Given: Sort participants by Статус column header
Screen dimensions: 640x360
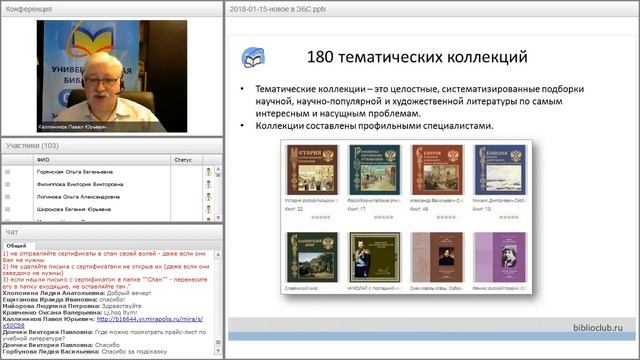Looking at the screenshot, I should click(x=187, y=160).
